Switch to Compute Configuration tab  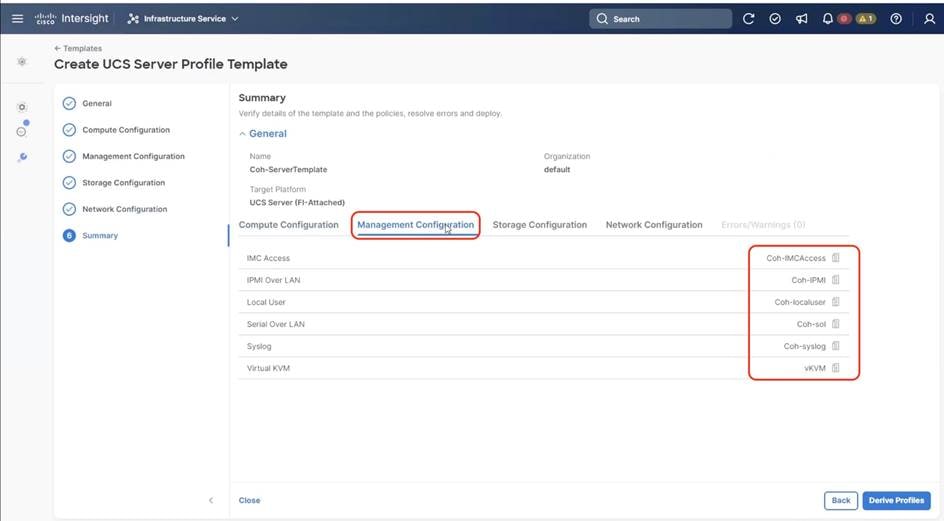tap(288, 225)
